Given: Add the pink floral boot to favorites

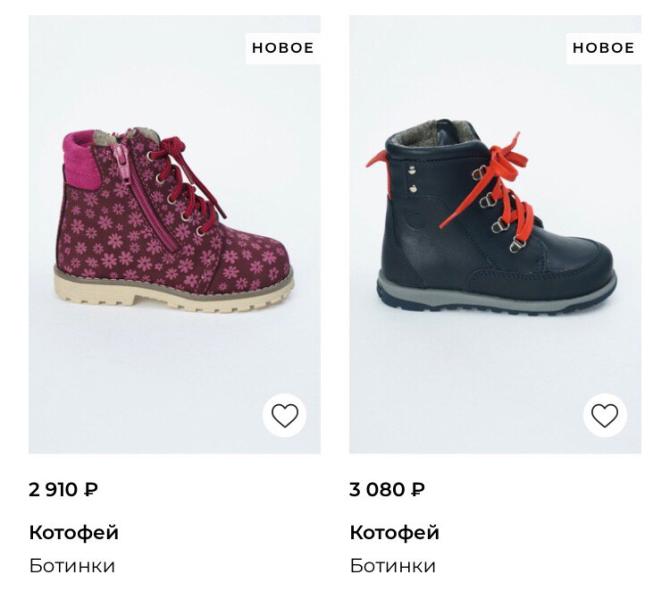Looking at the screenshot, I should [285, 415].
